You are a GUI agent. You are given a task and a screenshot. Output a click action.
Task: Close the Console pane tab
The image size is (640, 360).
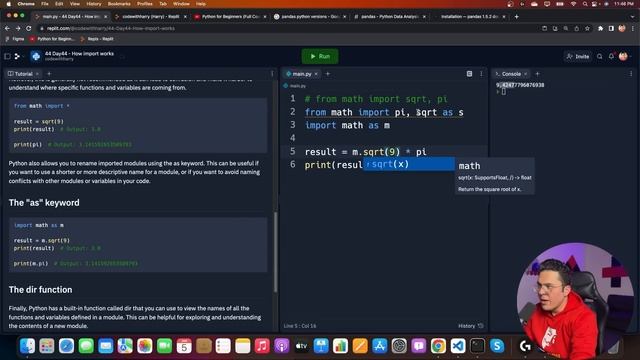coord(525,74)
